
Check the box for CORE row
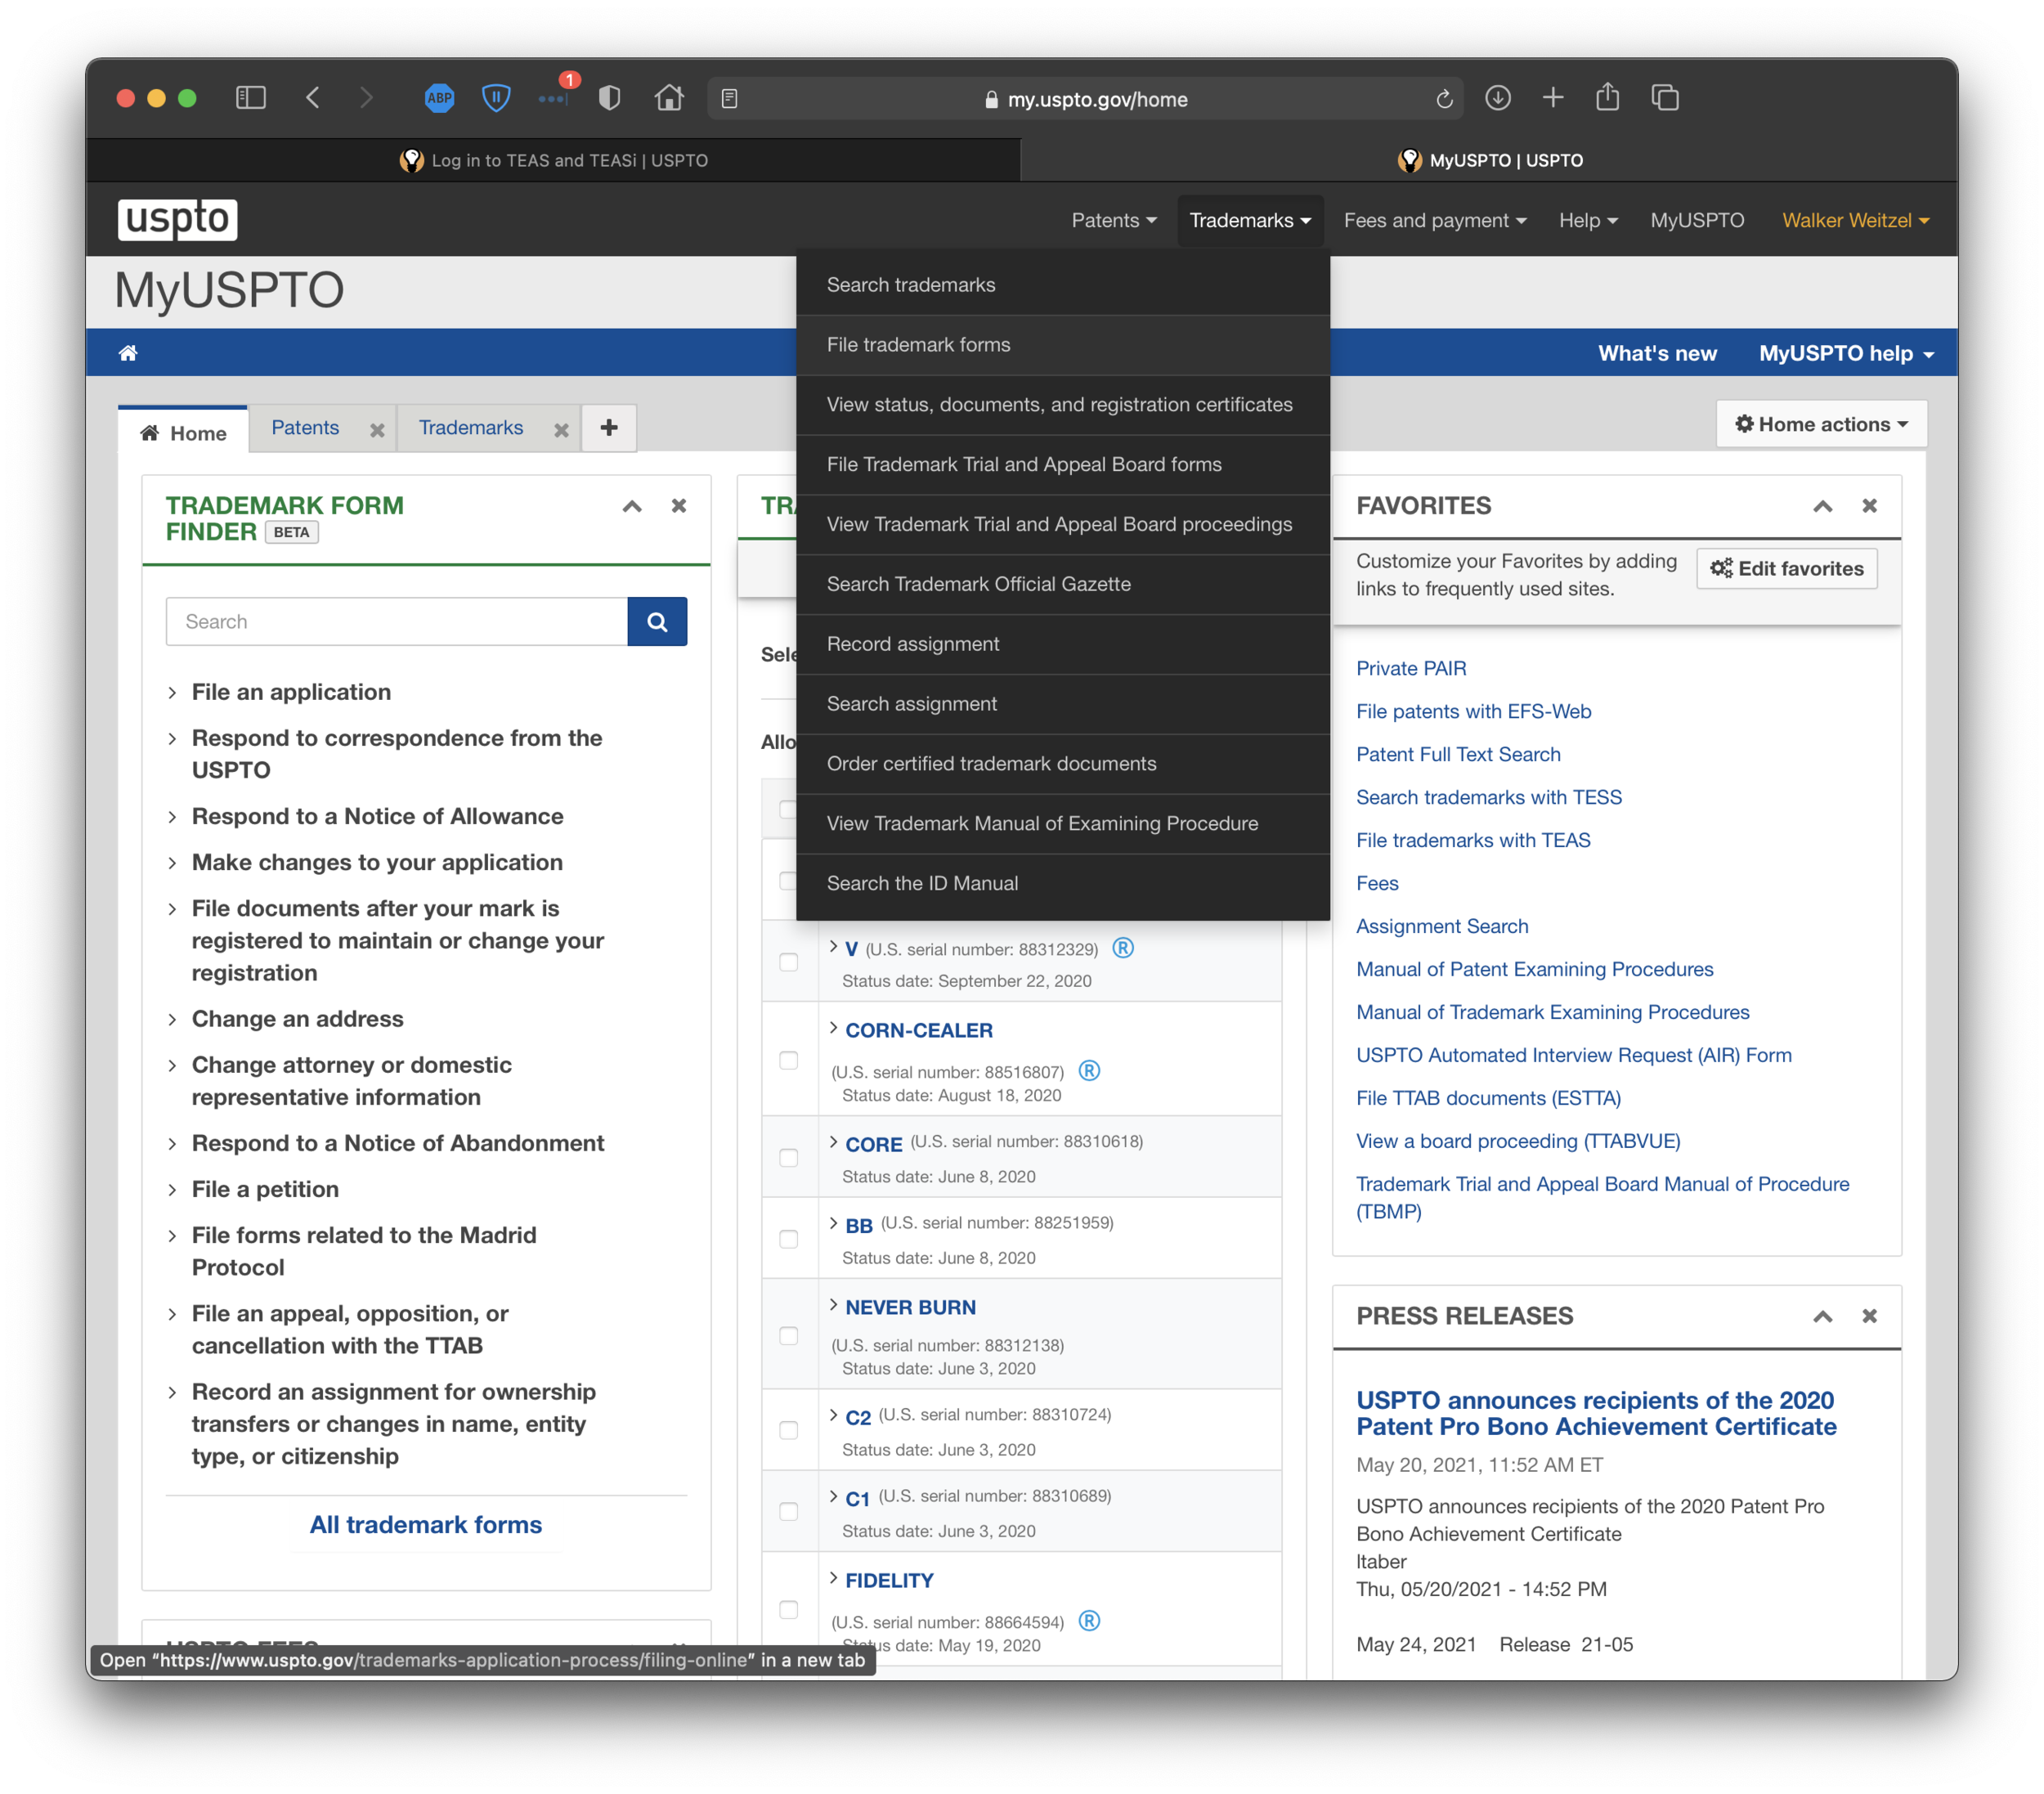(x=788, y=1158)
